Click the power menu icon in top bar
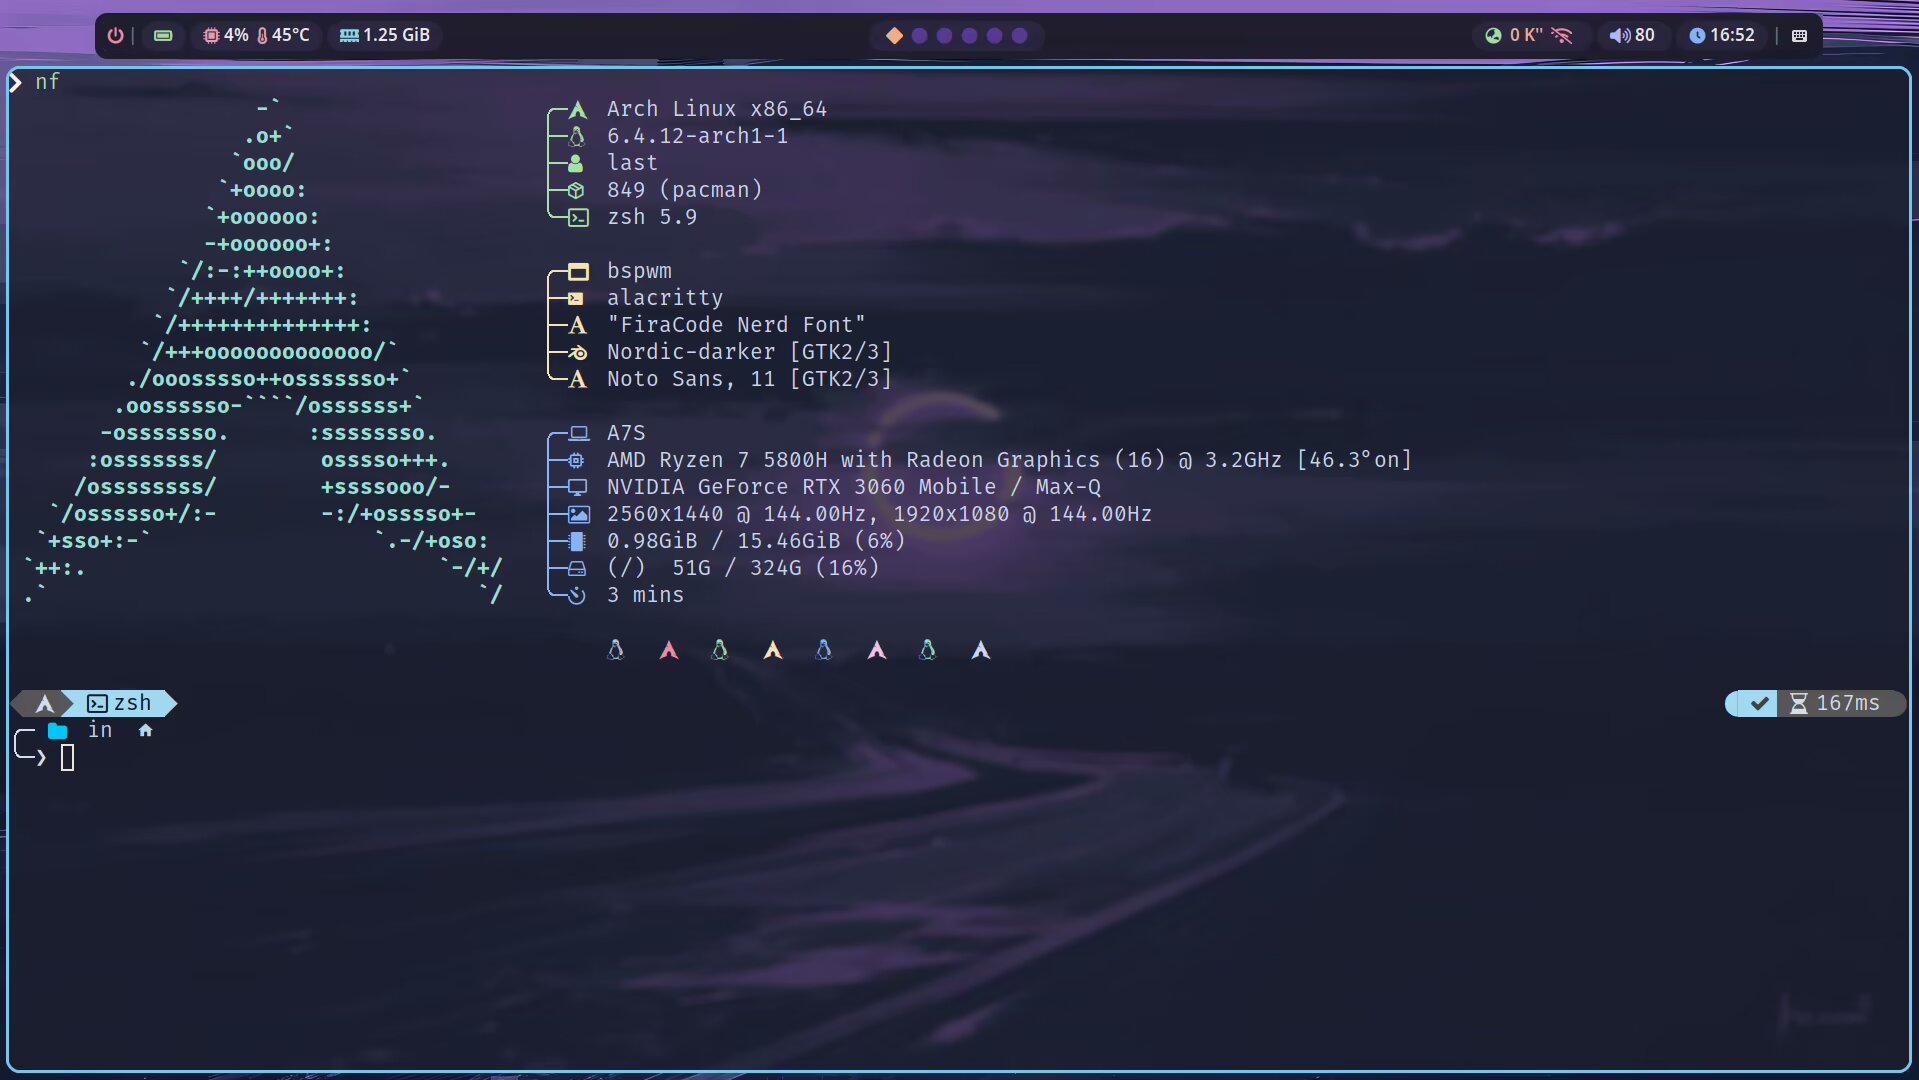1919x1080 pixels. [116, 35]
